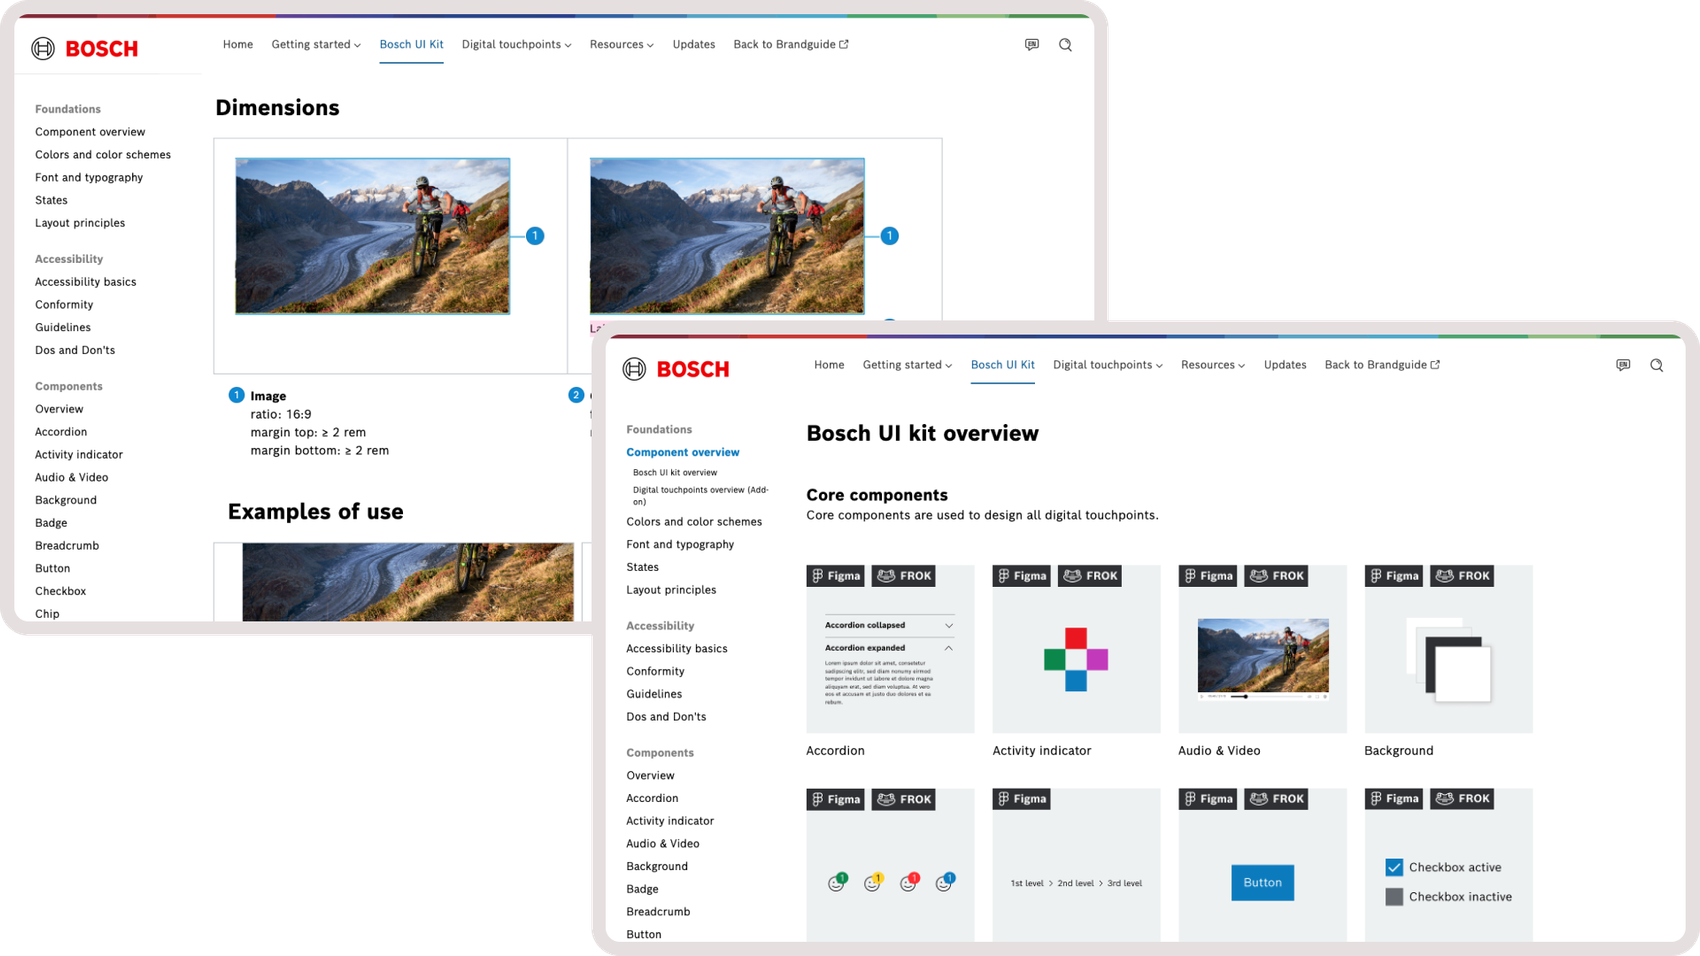Select Bosch UI Kit tab in back window
This screenshot has height=956, width=1700.
[x=411, y=45]
